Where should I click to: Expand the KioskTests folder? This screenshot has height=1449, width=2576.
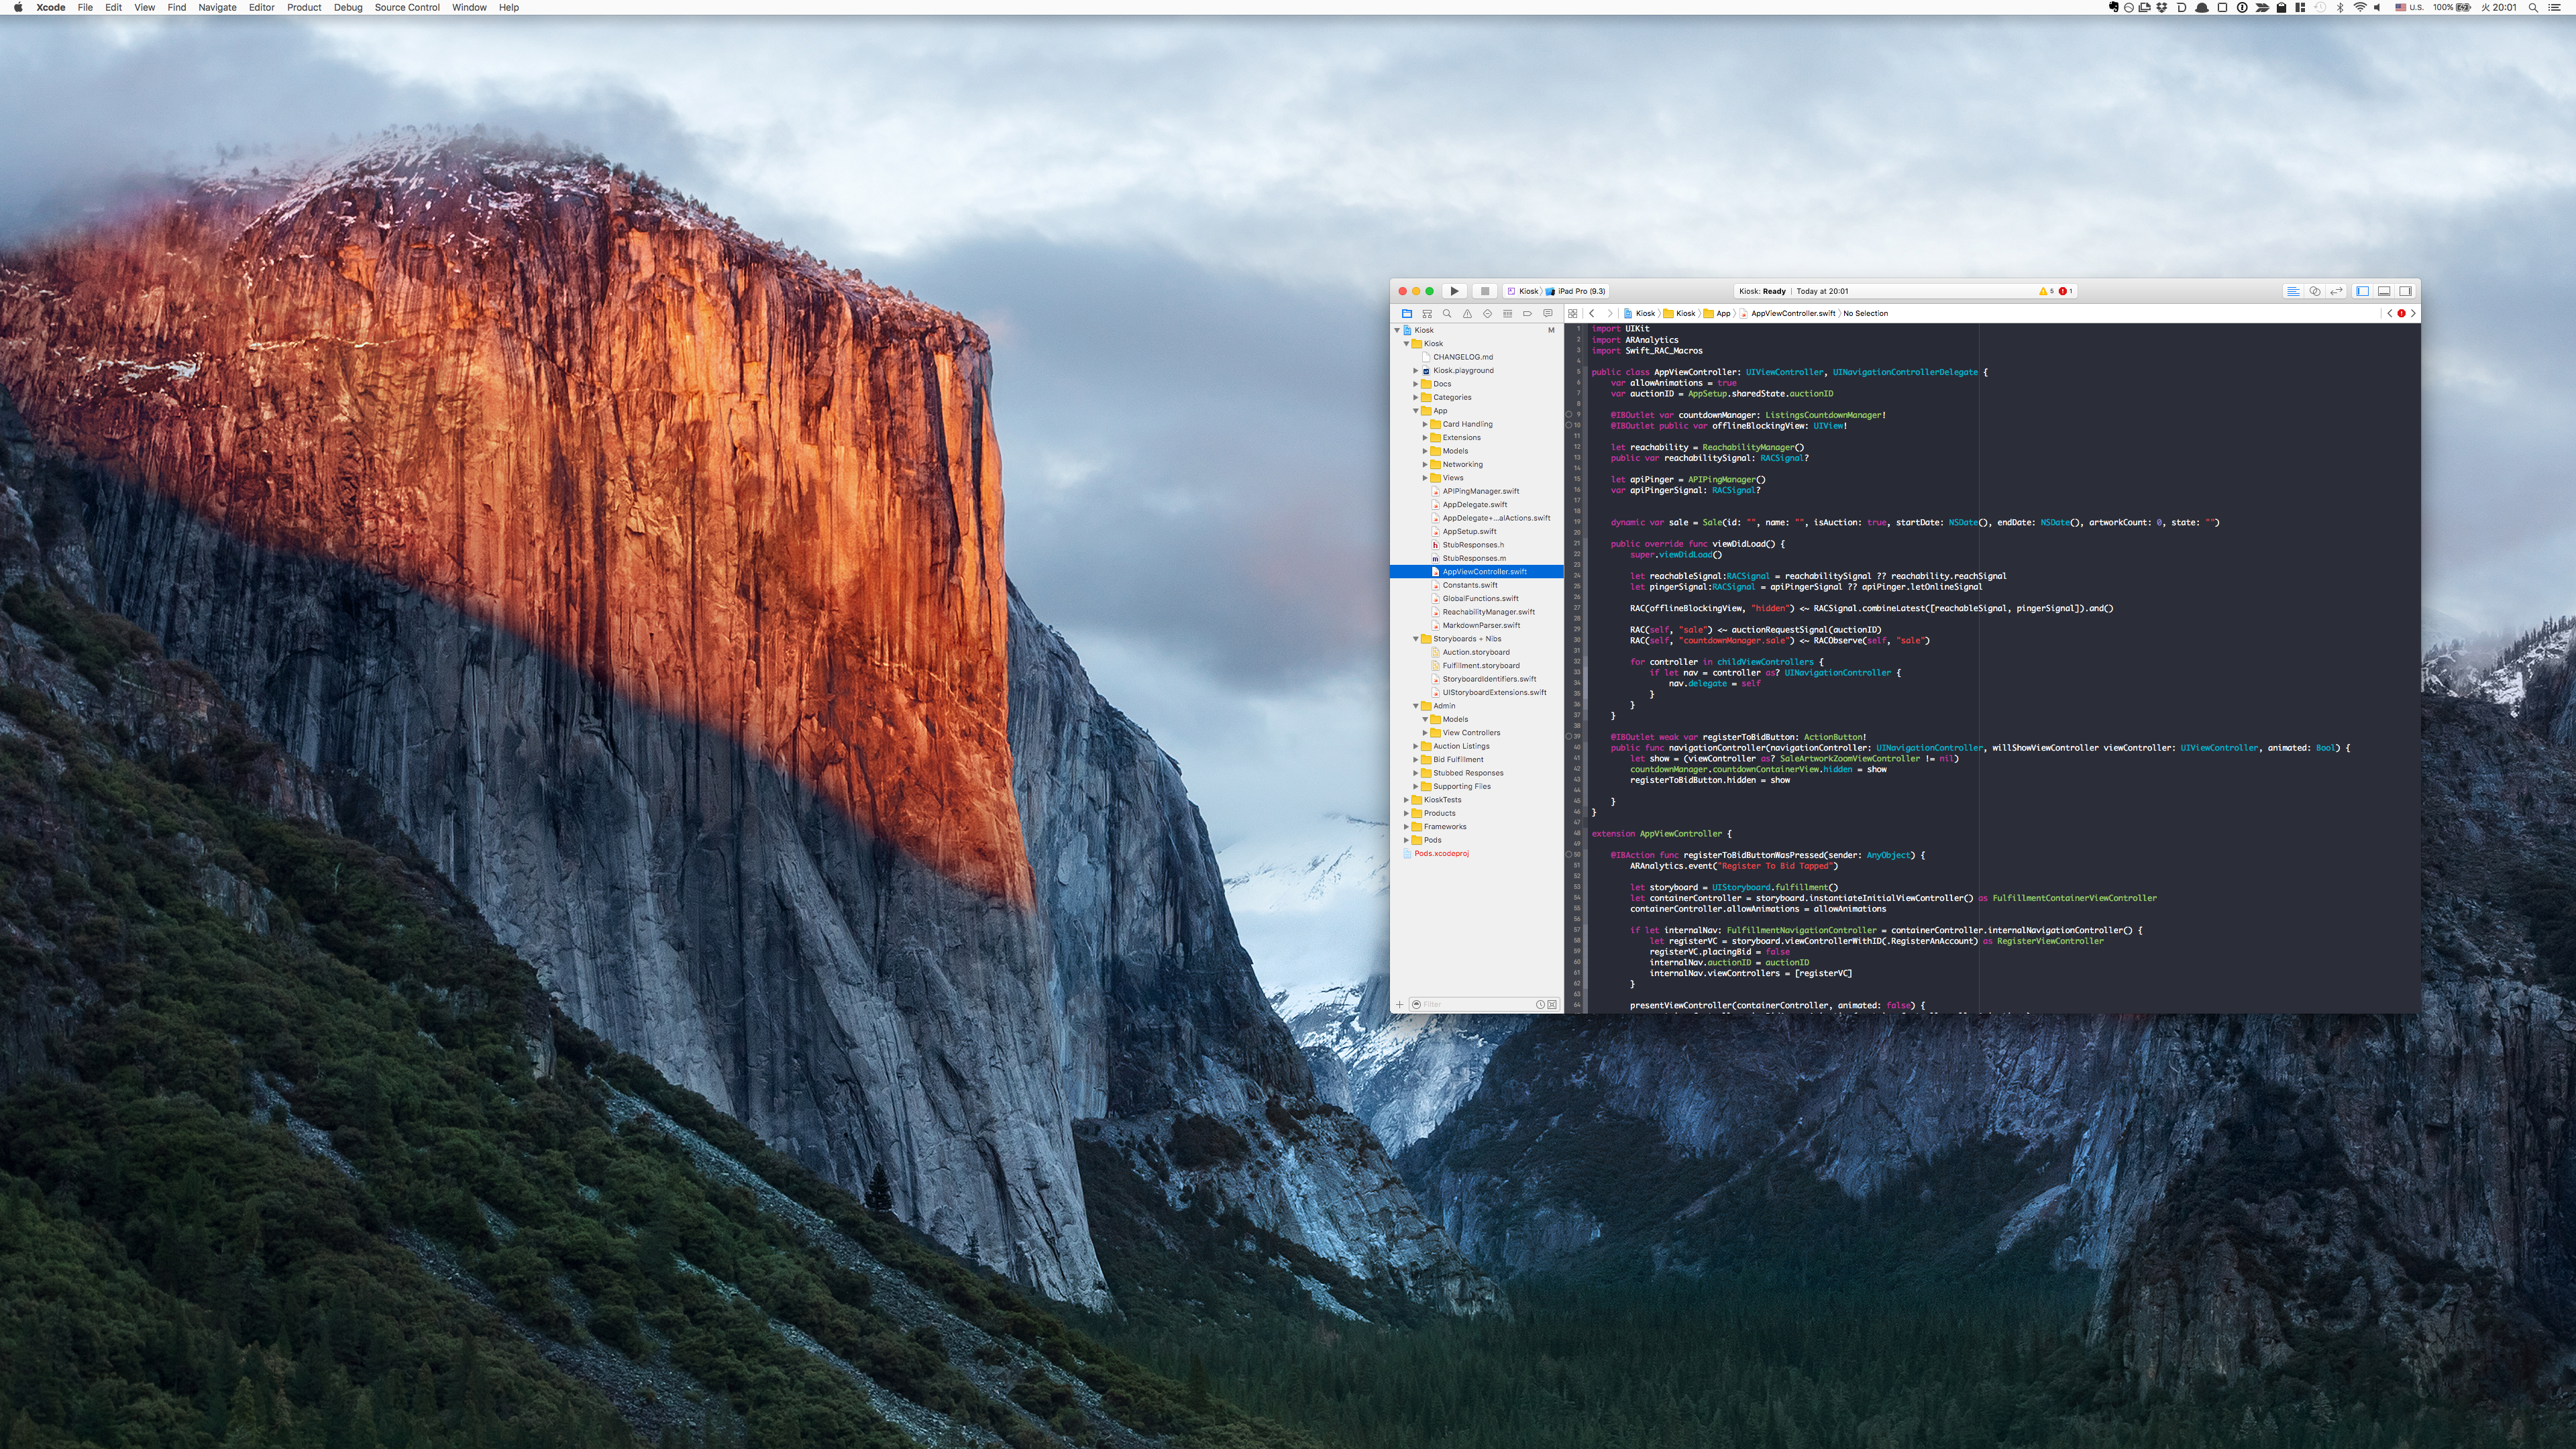1406,800
